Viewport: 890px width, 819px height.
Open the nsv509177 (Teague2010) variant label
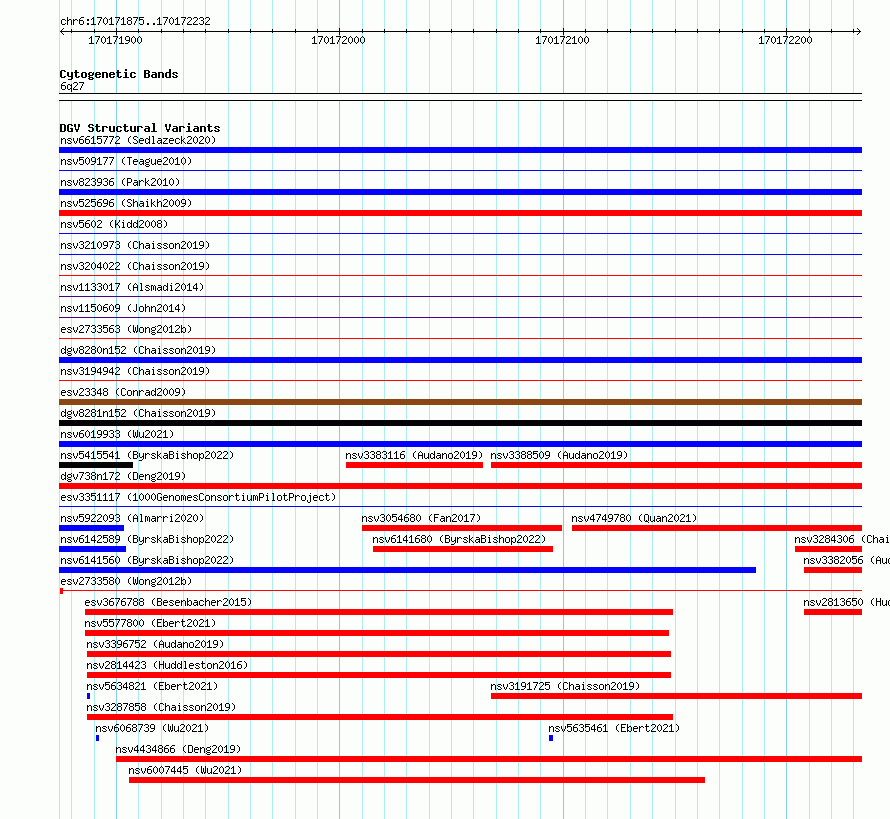126,161
